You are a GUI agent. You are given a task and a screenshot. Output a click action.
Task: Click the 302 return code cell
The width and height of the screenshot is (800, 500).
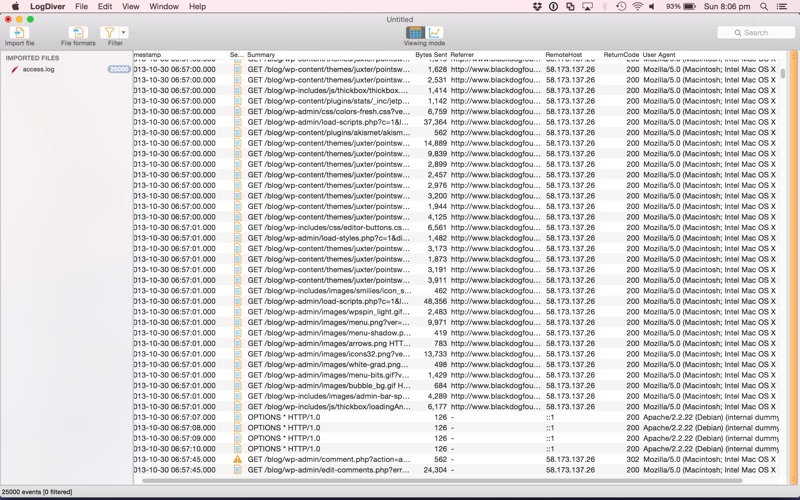coord(633,459)
